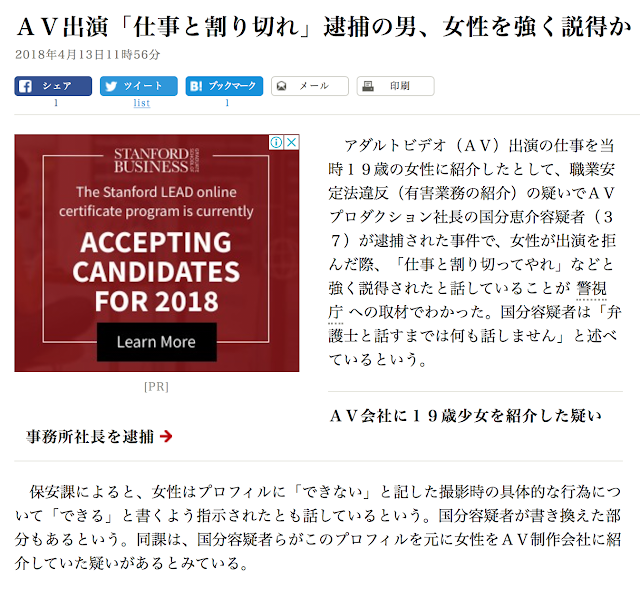This screenshot has width=640, height=589.
Task: Click the mail envelope icon
Action: coord(281,86)
